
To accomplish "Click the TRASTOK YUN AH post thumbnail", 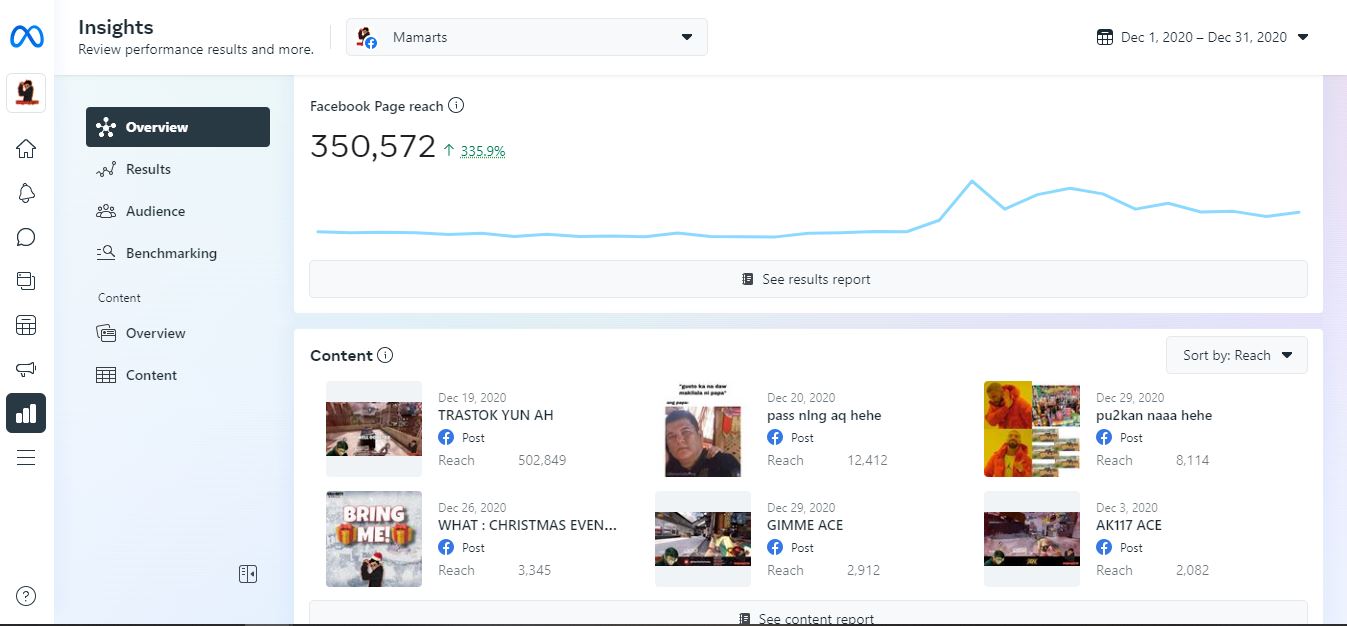I will [x=374, y=429].
